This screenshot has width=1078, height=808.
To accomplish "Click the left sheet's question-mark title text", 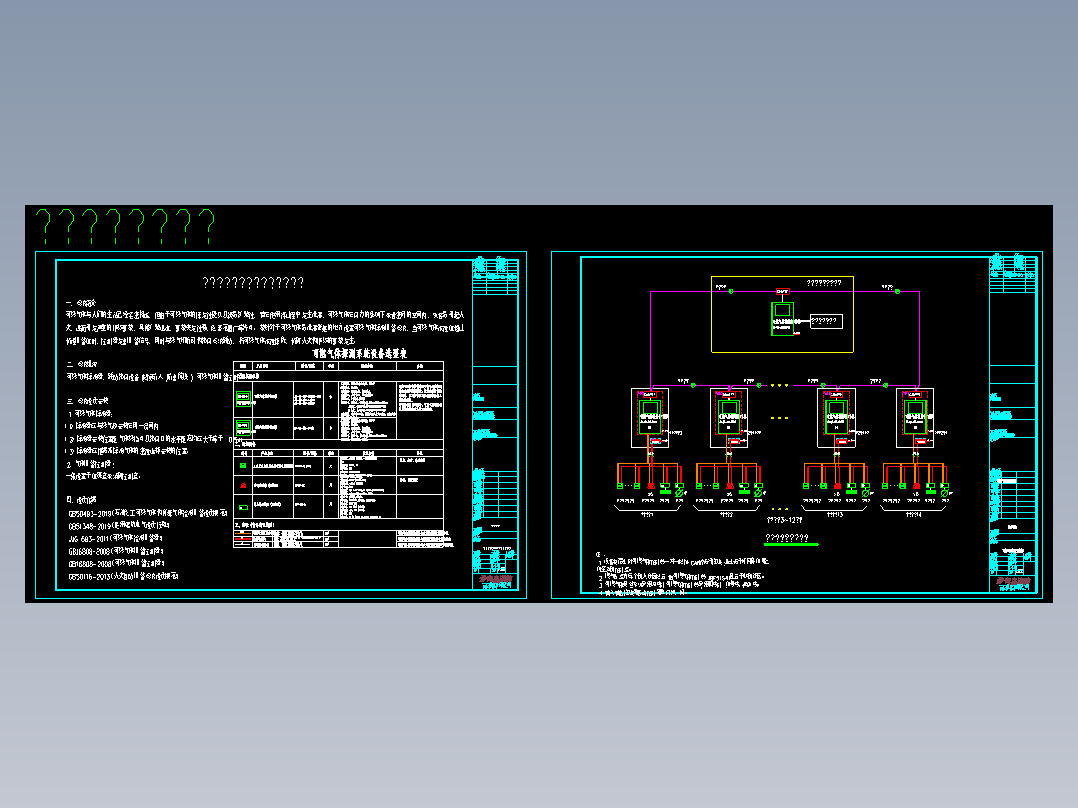I will [x=253, y=283].
